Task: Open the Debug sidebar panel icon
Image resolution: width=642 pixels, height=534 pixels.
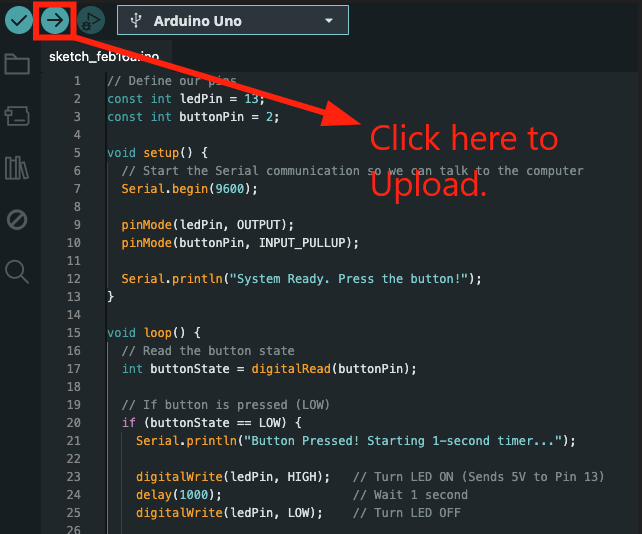Action: coord(17,220)
